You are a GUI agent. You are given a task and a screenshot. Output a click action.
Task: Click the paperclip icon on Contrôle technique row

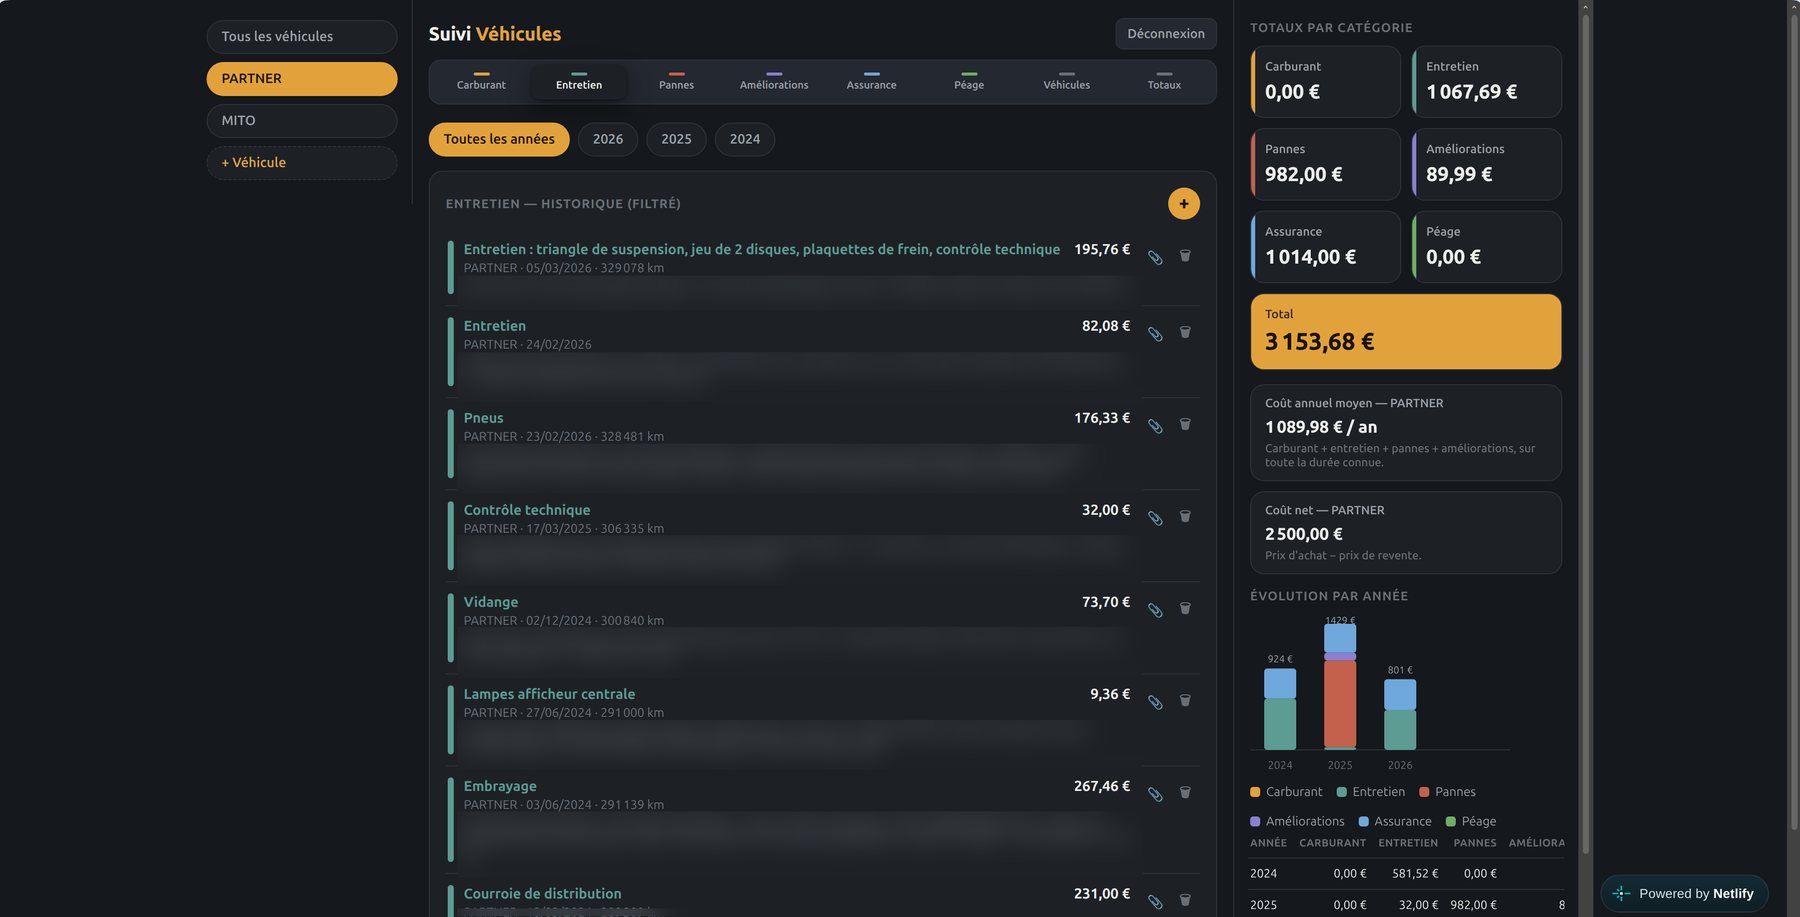(1155, 518)
